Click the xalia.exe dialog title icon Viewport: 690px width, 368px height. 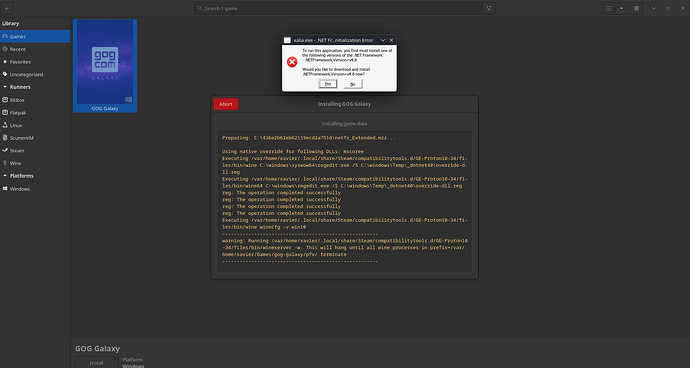(287, 40)
